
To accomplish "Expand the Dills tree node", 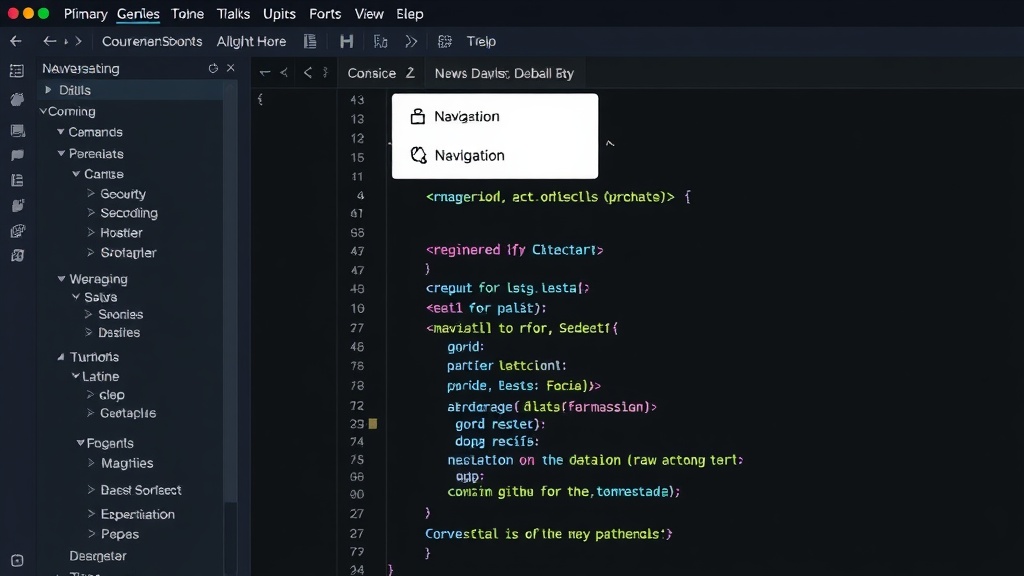I will 48,90.
